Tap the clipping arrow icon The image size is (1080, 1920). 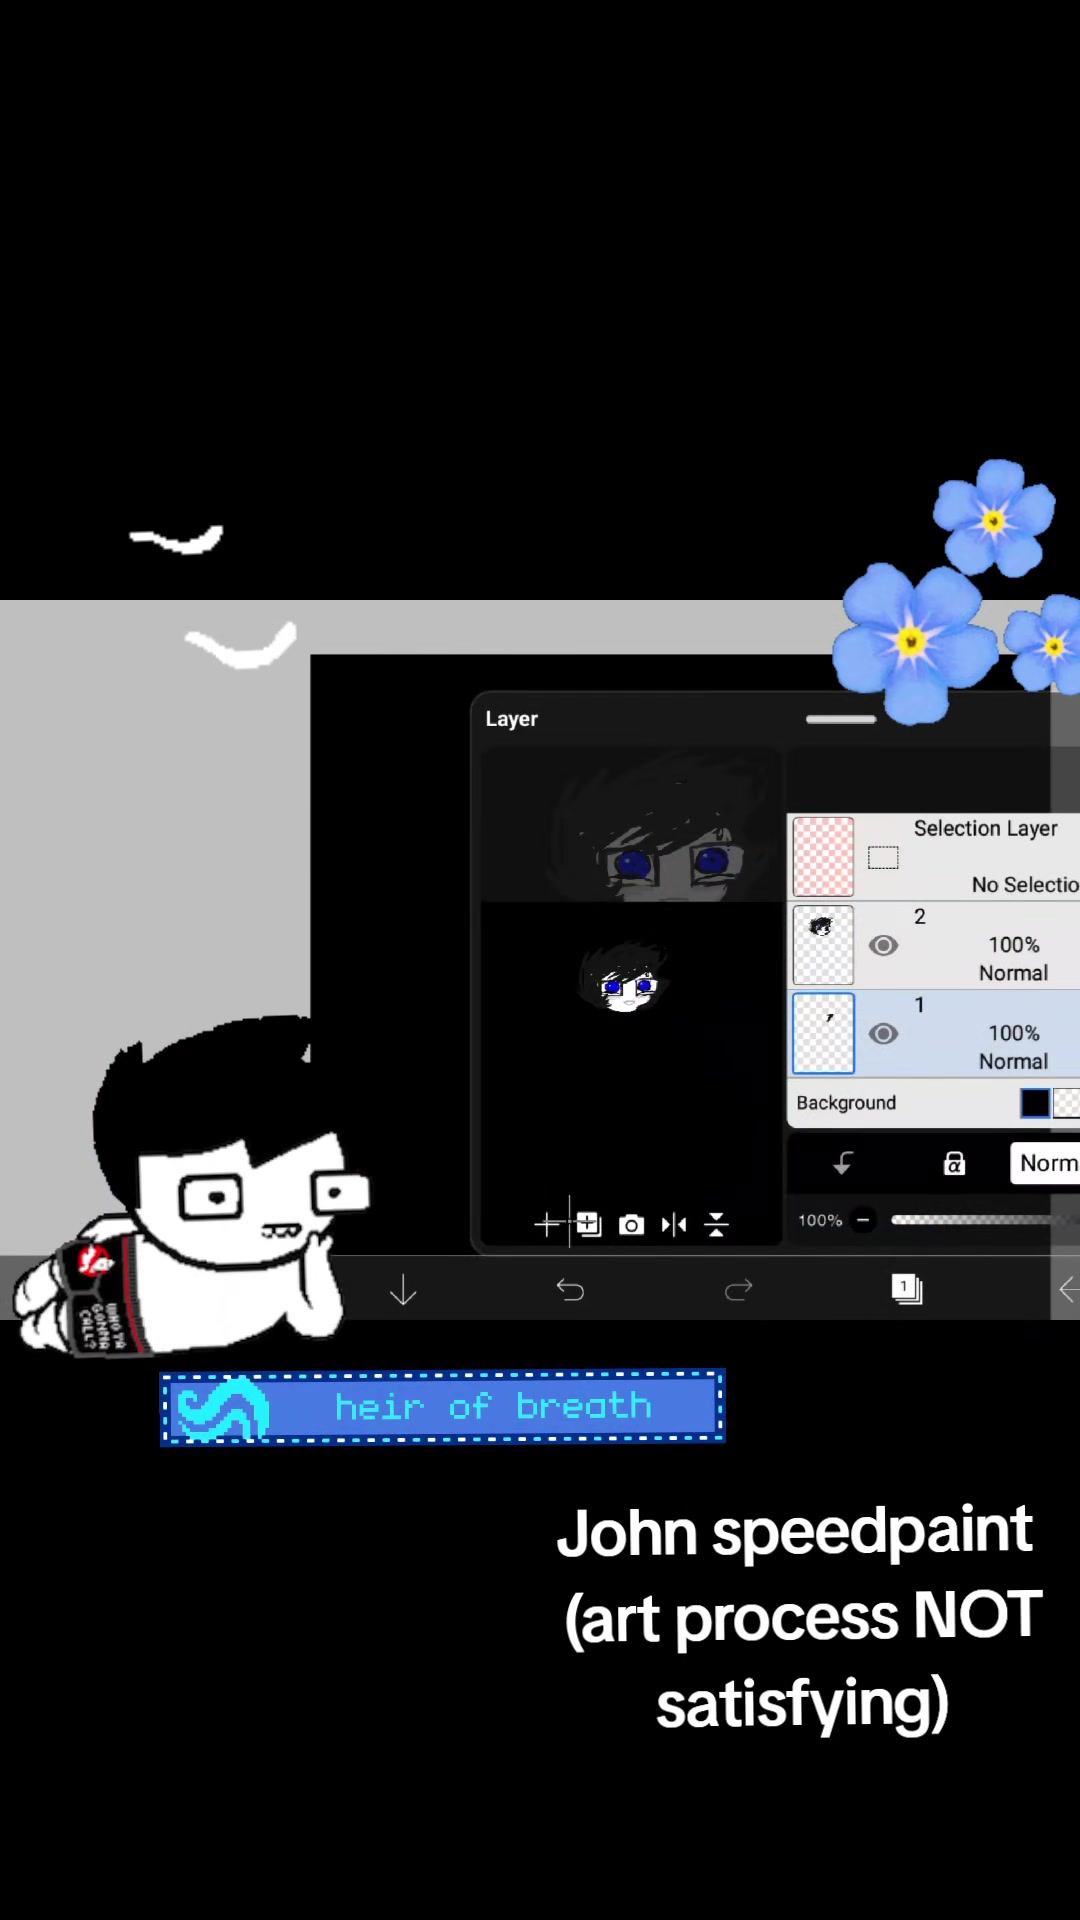pos(843,1163)
